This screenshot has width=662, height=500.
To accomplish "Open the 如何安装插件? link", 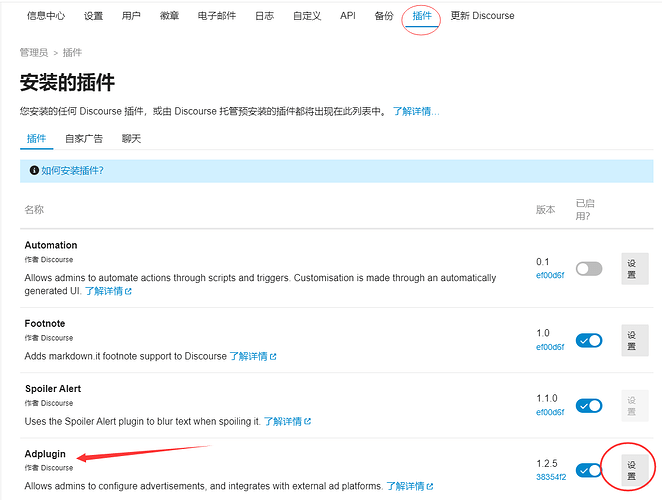I will pyautogui.click(x=72, y=171).
